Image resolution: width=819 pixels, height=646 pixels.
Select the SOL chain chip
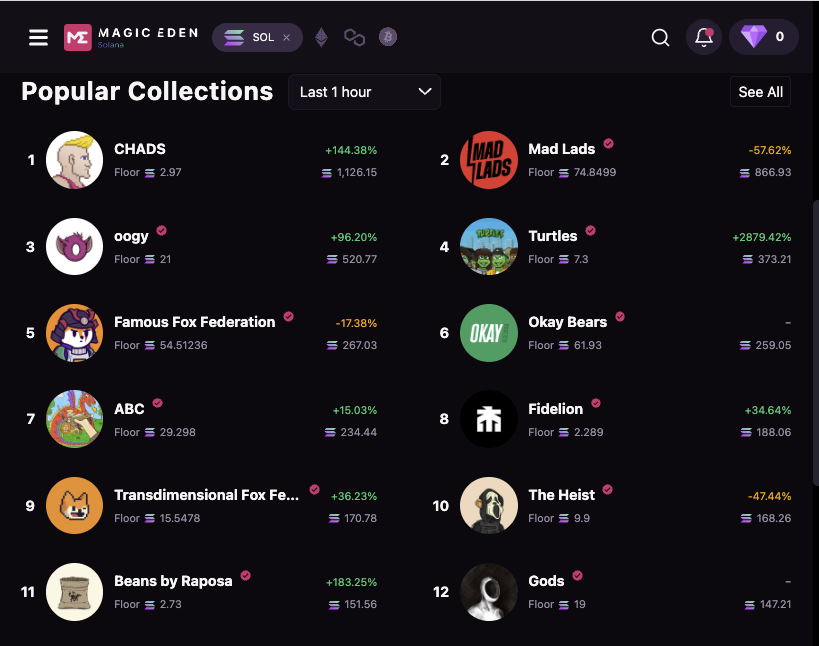pos(257,38)
